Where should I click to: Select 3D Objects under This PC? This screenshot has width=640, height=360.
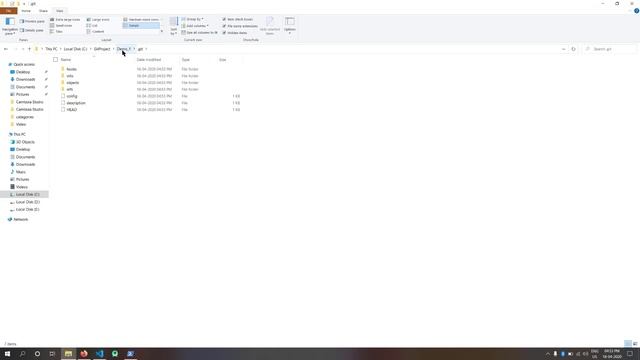(x=25, y=142)
